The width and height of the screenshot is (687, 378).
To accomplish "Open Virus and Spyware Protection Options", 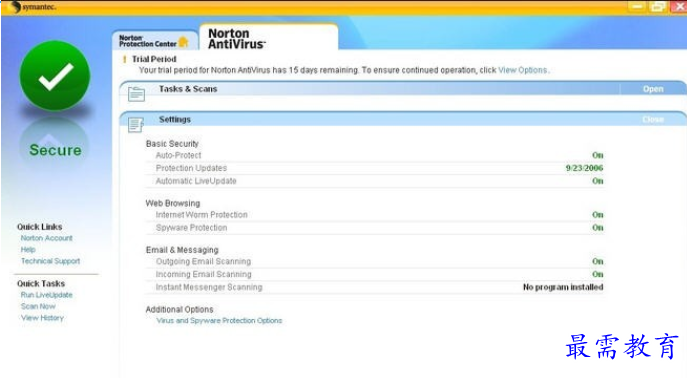I will (219, 321).
